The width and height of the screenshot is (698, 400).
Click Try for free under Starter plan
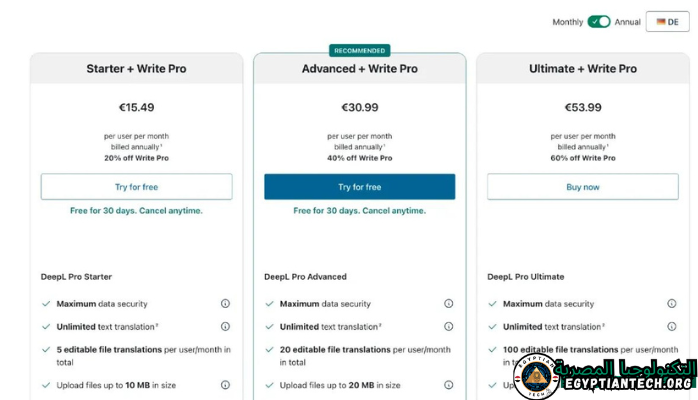click(136, 187)
